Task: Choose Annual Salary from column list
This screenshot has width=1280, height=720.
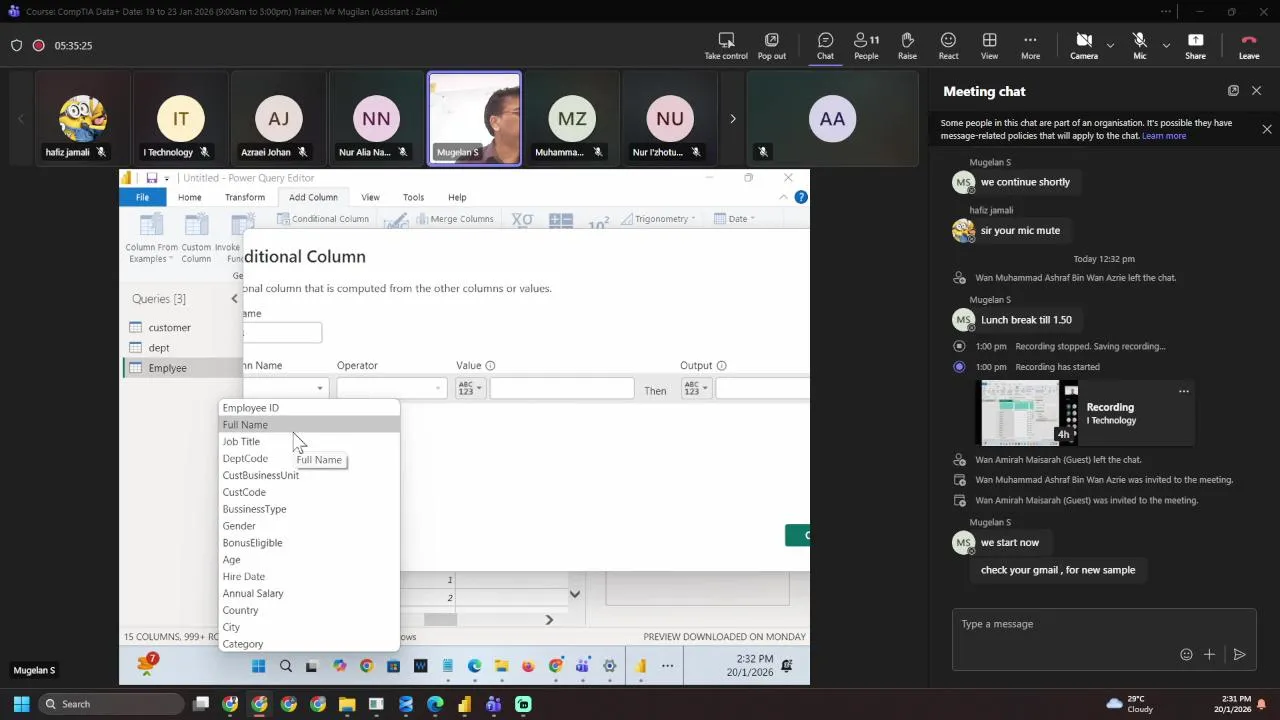Action: [x=309, y=593]
